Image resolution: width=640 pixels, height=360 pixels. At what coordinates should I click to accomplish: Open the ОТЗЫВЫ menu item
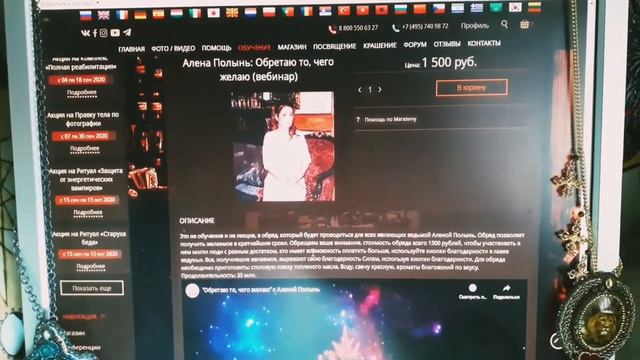click(x=447, y=44)
